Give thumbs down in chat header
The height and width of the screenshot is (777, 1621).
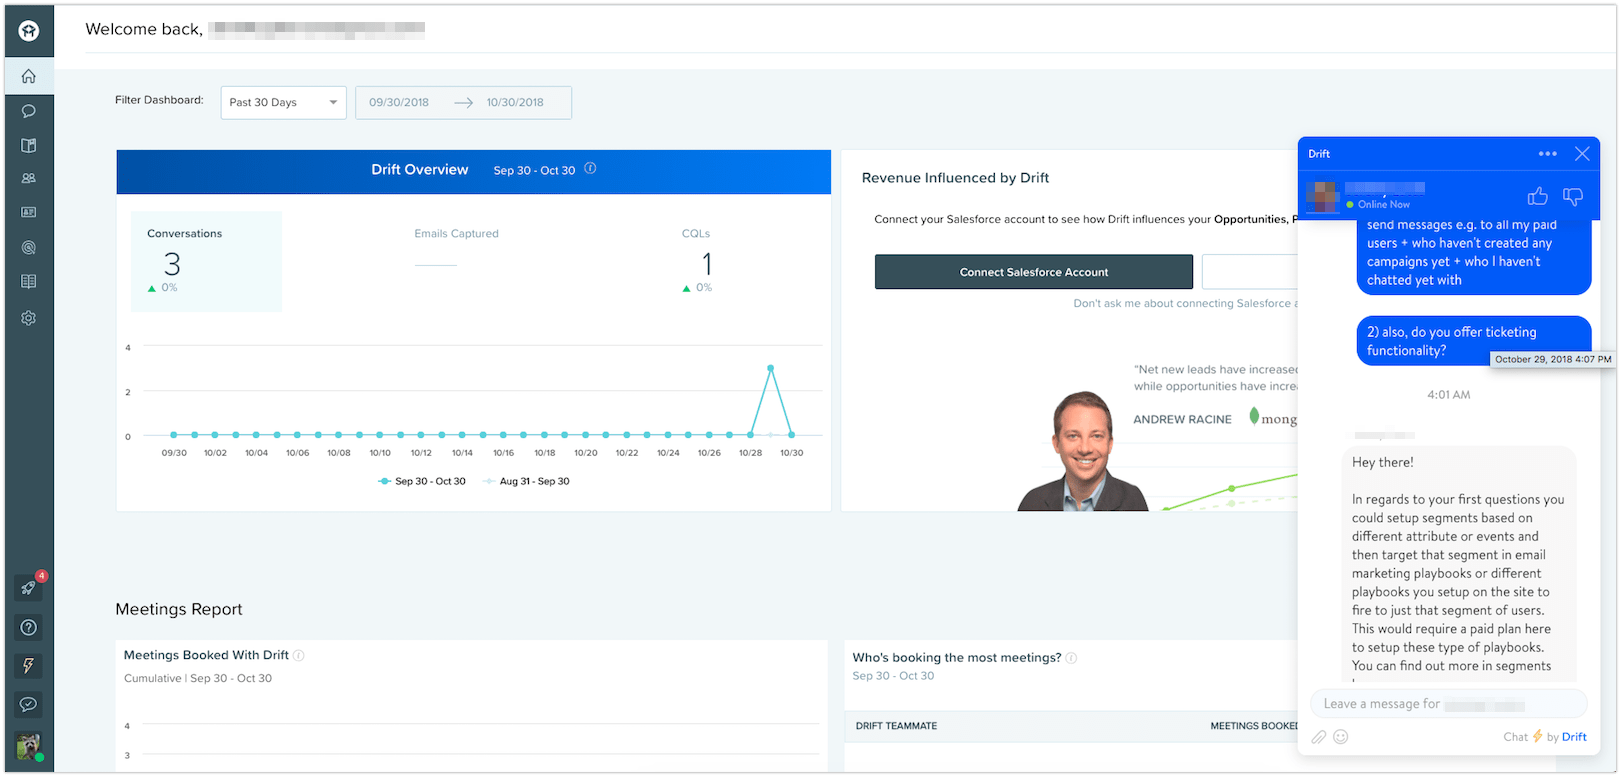(x=1573, y=196)
